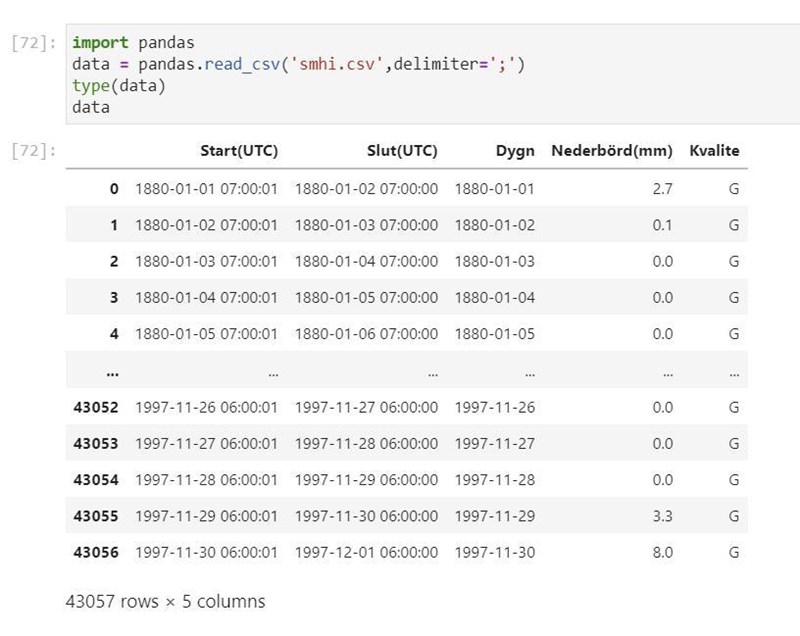This screenshot has height=636, width=800.
Task: Click the Slut(UTC) column header
Action: point(402,151)
